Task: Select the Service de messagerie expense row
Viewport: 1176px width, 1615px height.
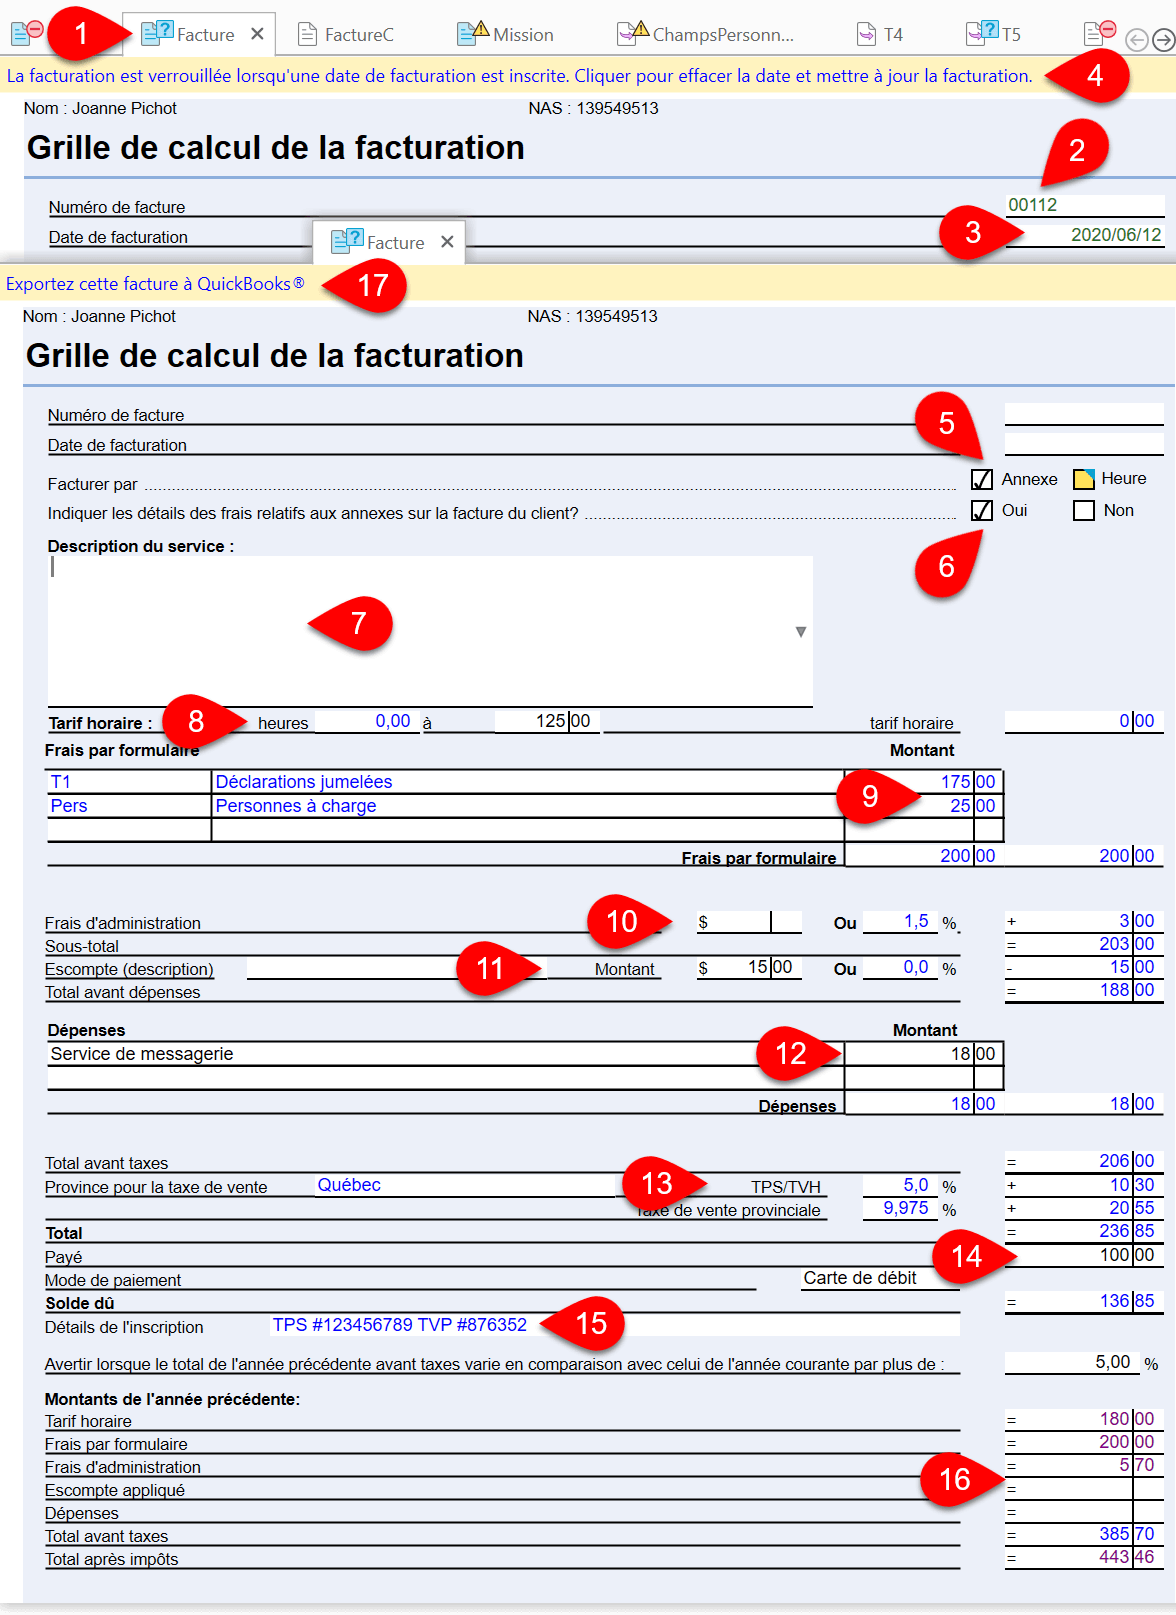Action: tap(446, 1054)
